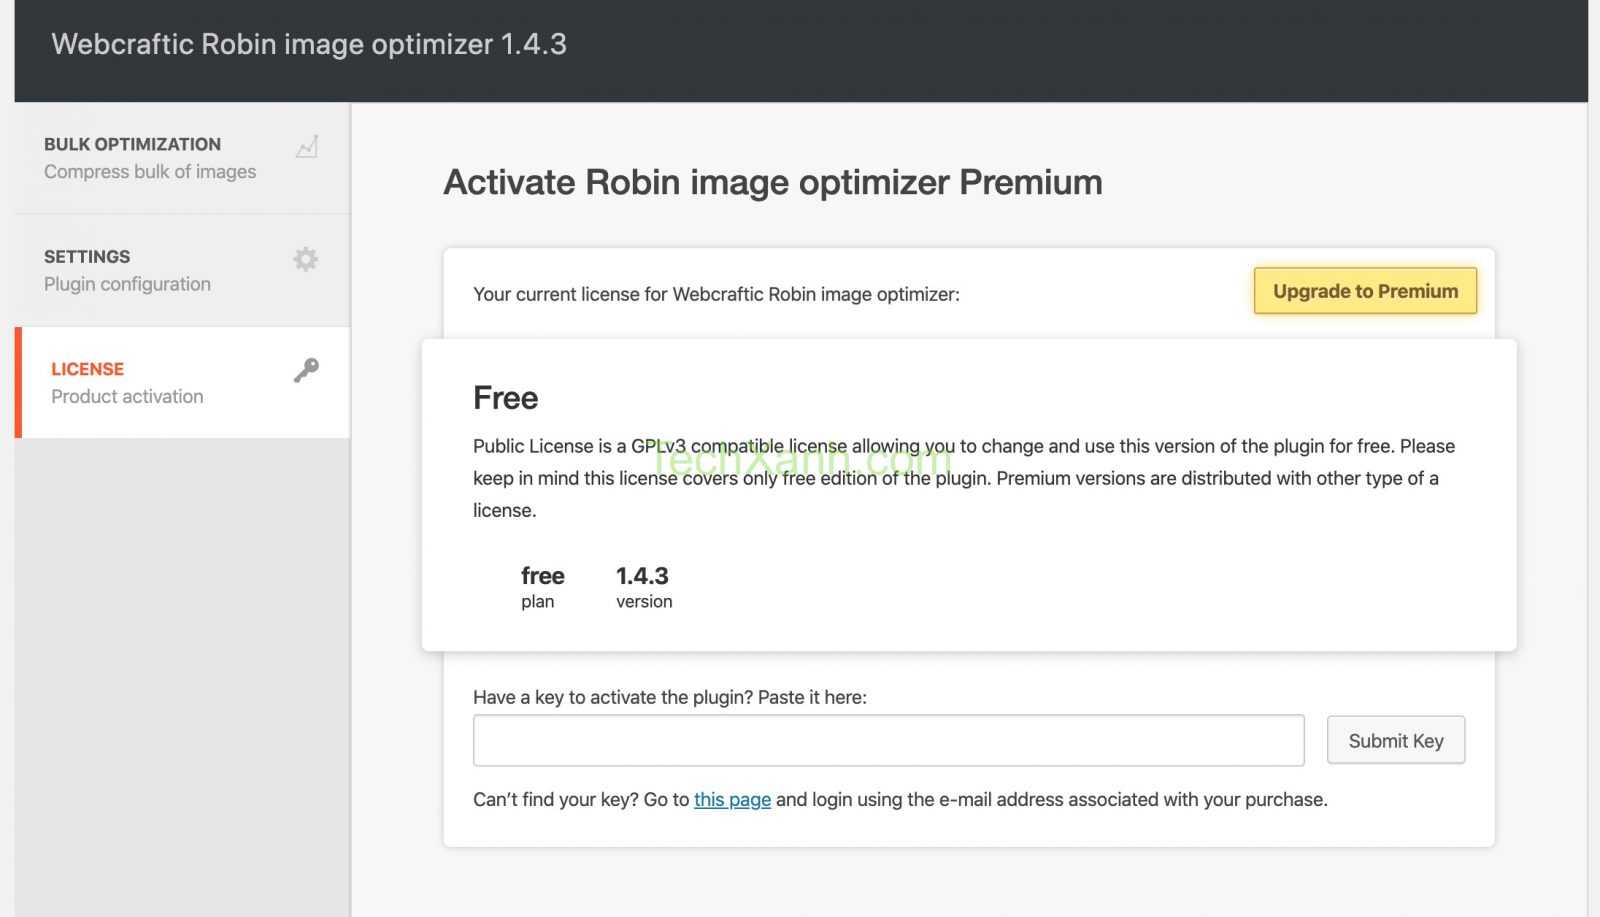Open the Settings plugin configuration item
The image size is (1600, 917).
pos(182,270)
